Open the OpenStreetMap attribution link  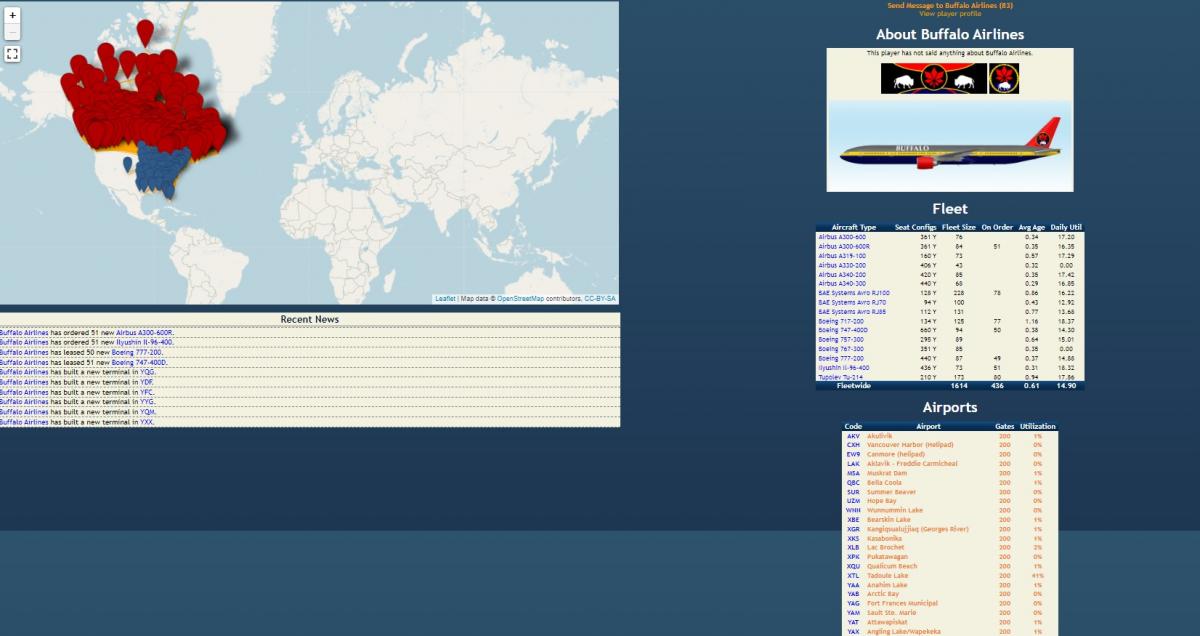[x=520, y=299]
